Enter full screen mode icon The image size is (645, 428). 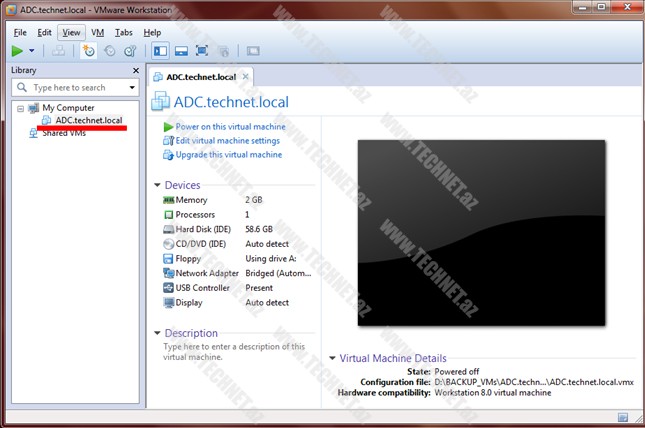[x=202, y=51]
